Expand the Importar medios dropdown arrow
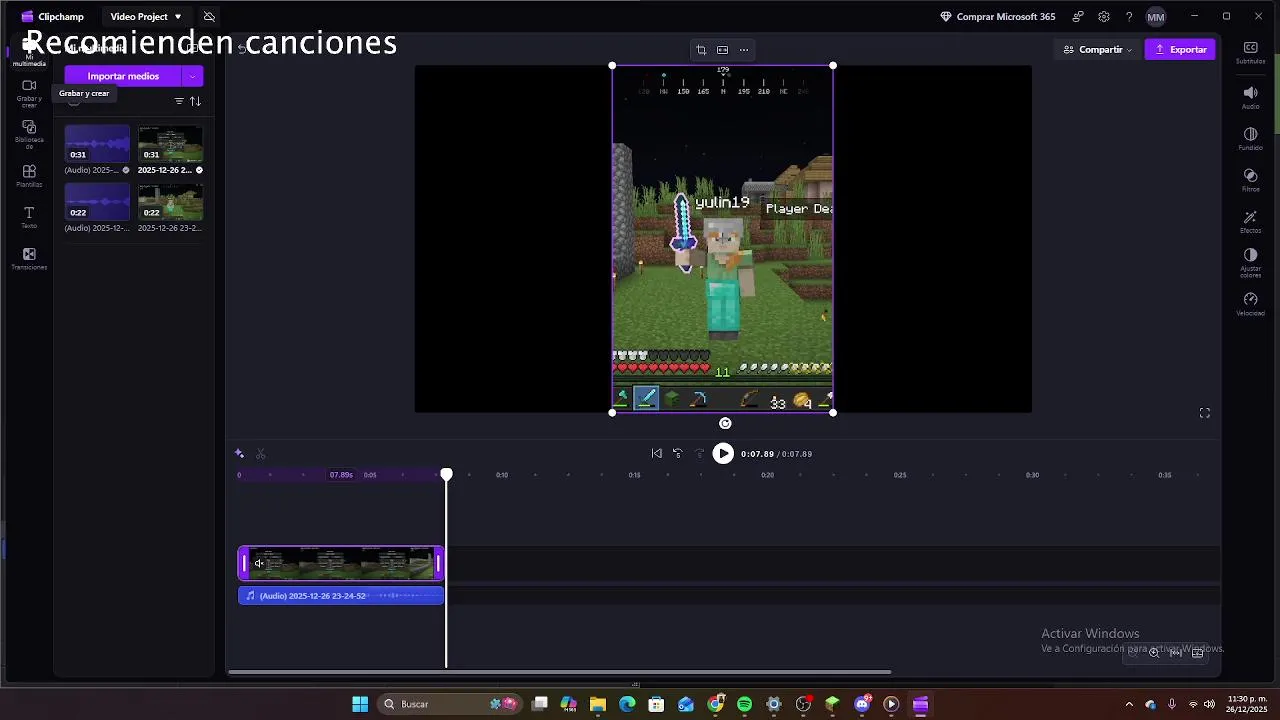 point(192,76)
